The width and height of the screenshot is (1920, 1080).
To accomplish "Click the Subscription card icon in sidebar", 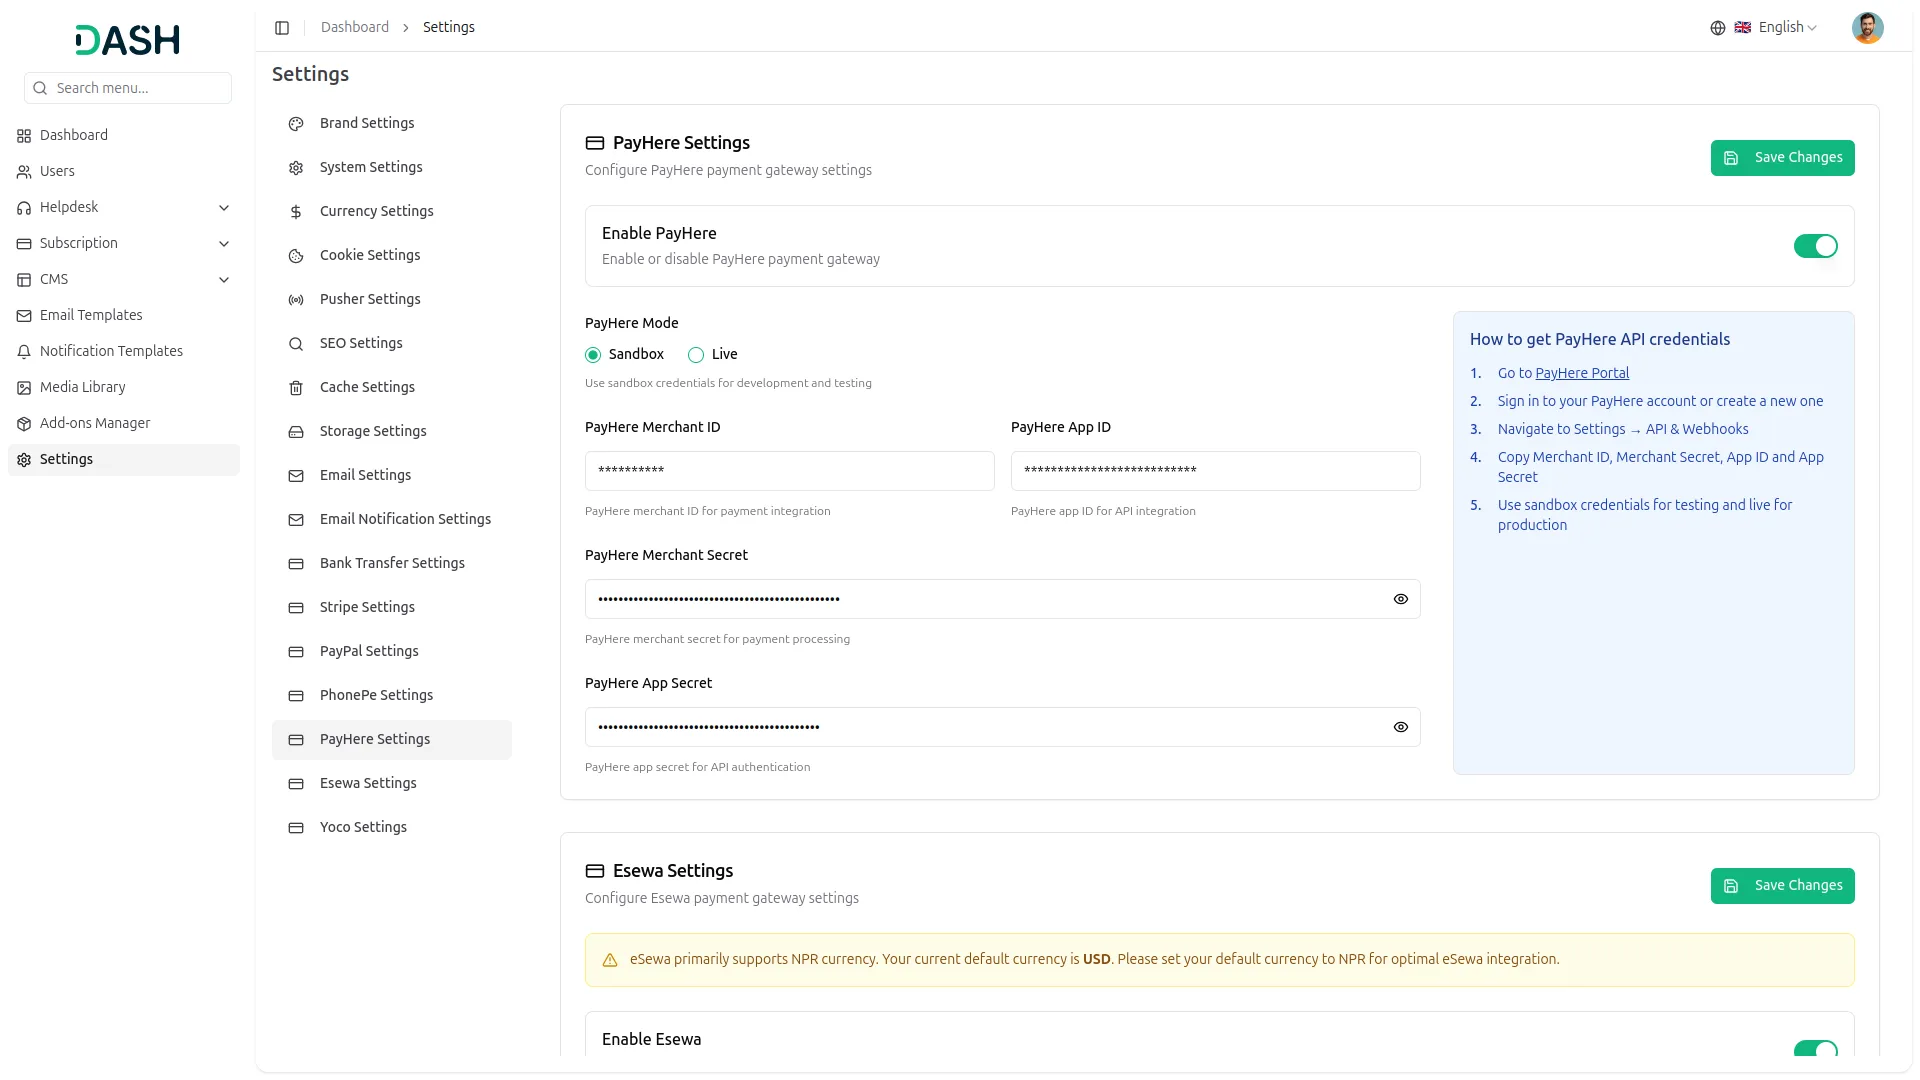I will (24, 244).
